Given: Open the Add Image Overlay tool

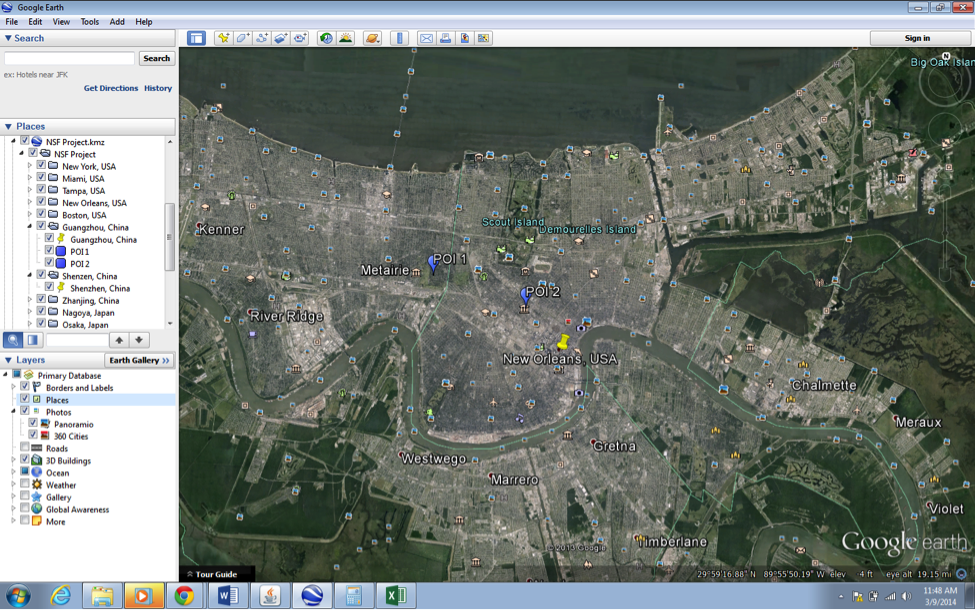Looking at the screenshot, I should tap(279, 38).
